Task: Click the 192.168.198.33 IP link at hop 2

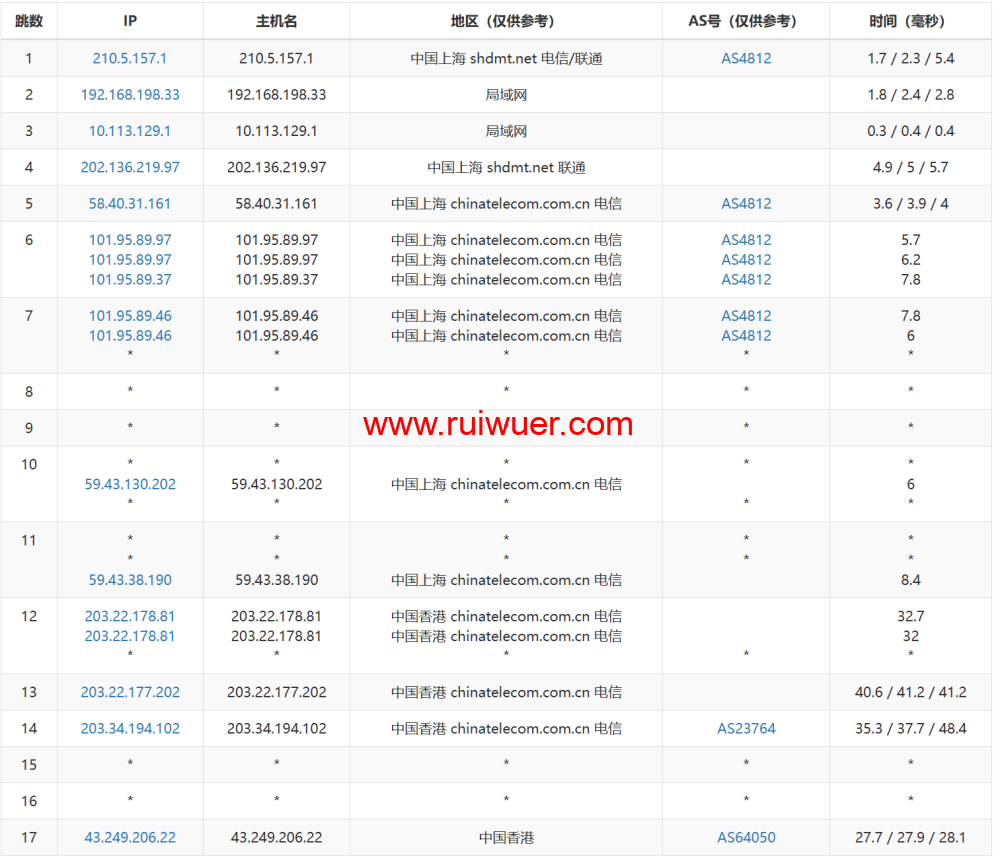Action: coord(130,95)
